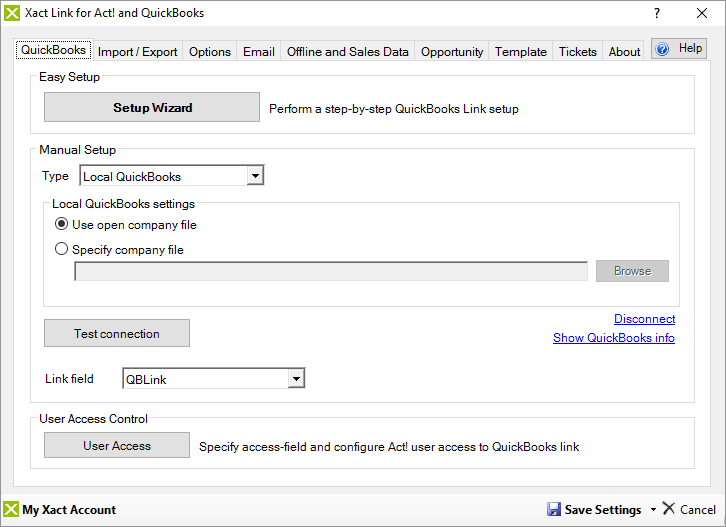Click the 'Easy Setup' group label

[69, 77]
